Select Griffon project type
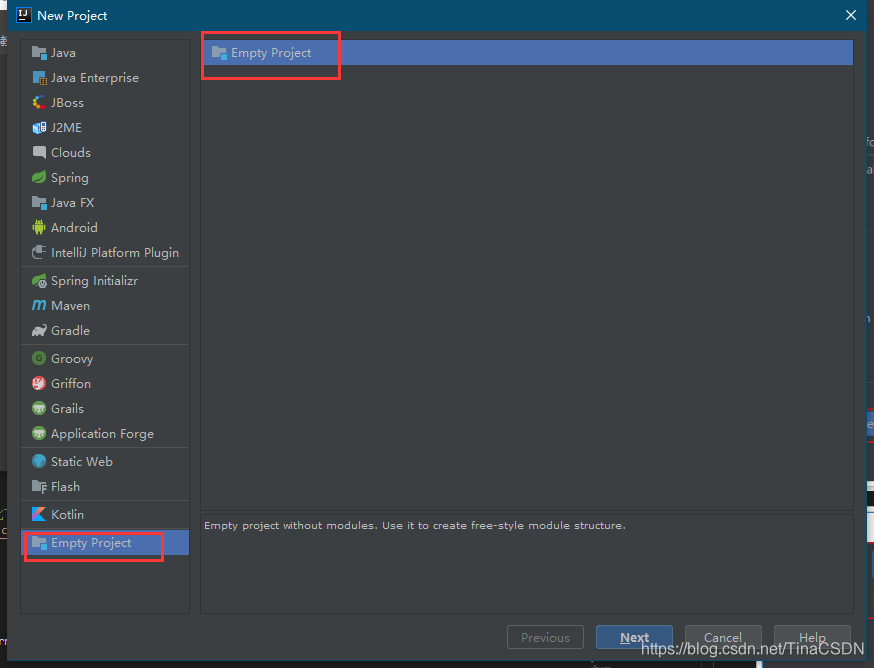 [x=105, y=384]
